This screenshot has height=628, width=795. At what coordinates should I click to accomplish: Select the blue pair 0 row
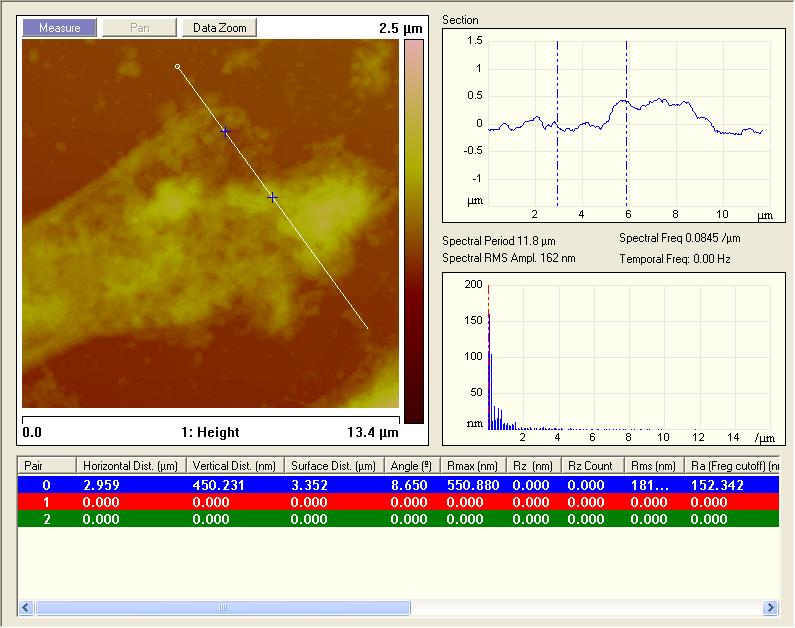point(398,485)
